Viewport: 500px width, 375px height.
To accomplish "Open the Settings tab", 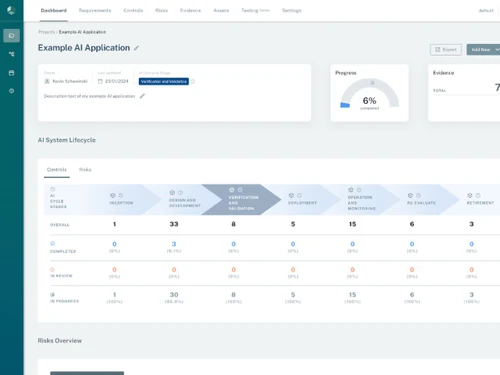I will tap(292, 11).
